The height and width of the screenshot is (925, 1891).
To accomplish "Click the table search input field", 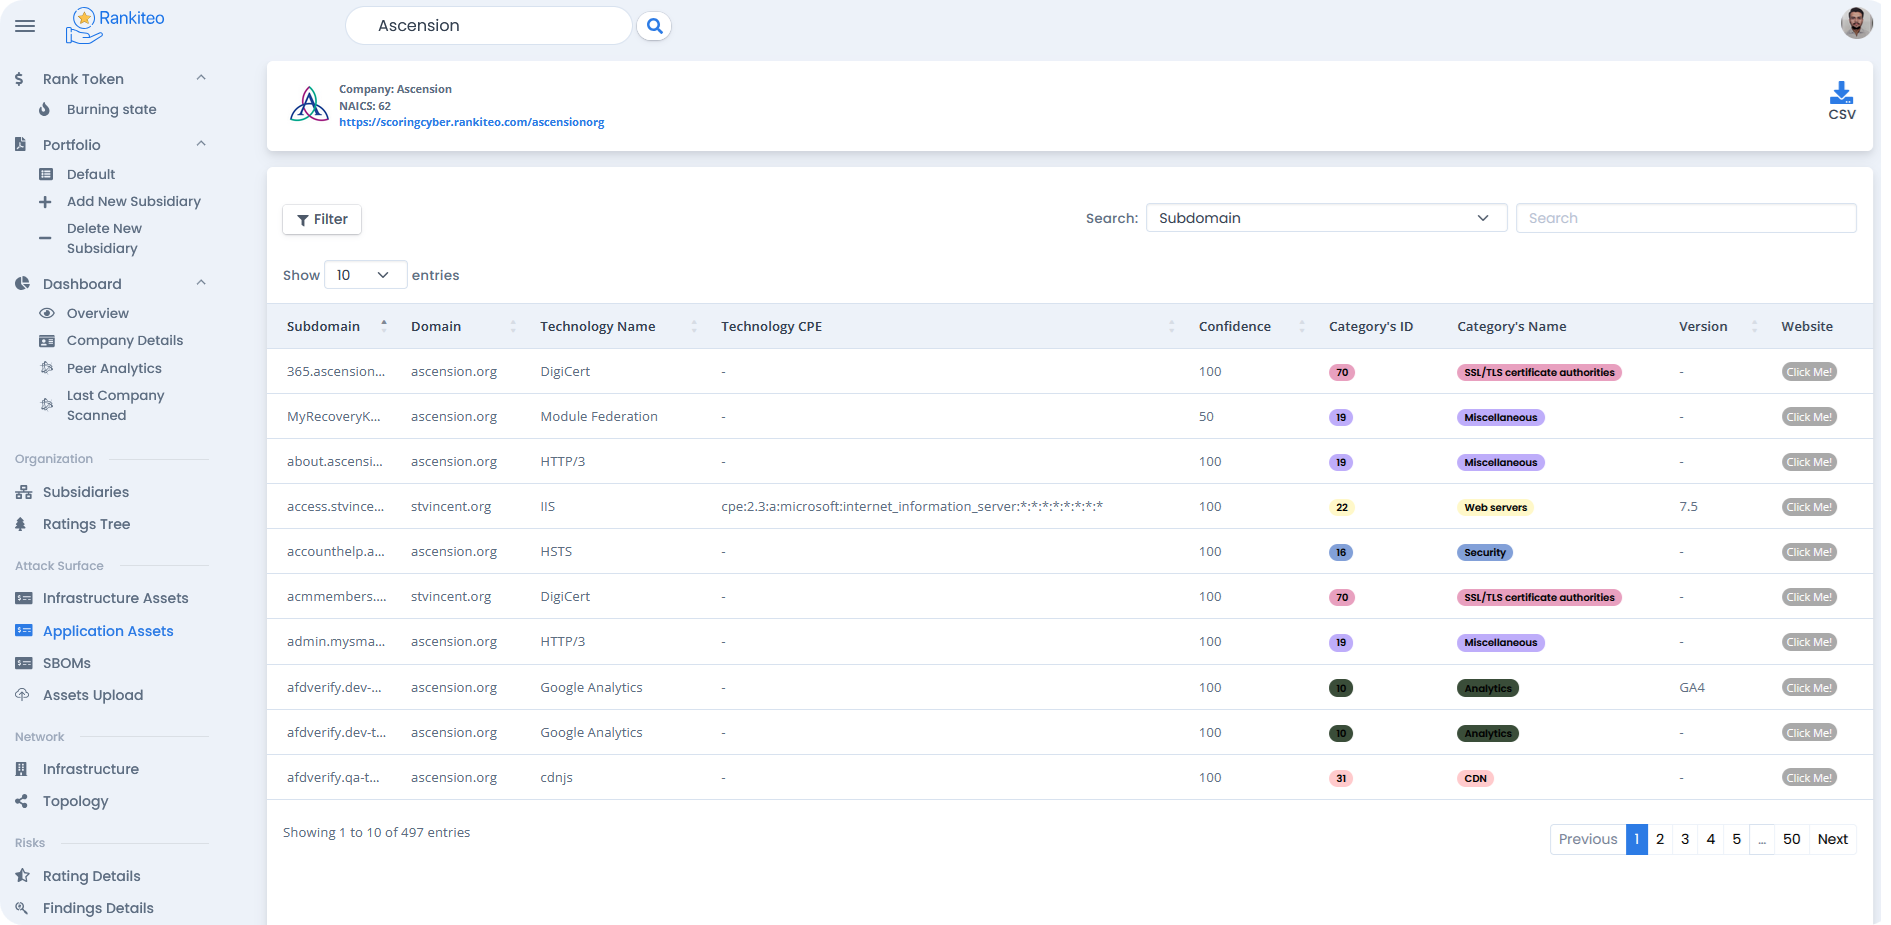I will (x=1685, y=218).
